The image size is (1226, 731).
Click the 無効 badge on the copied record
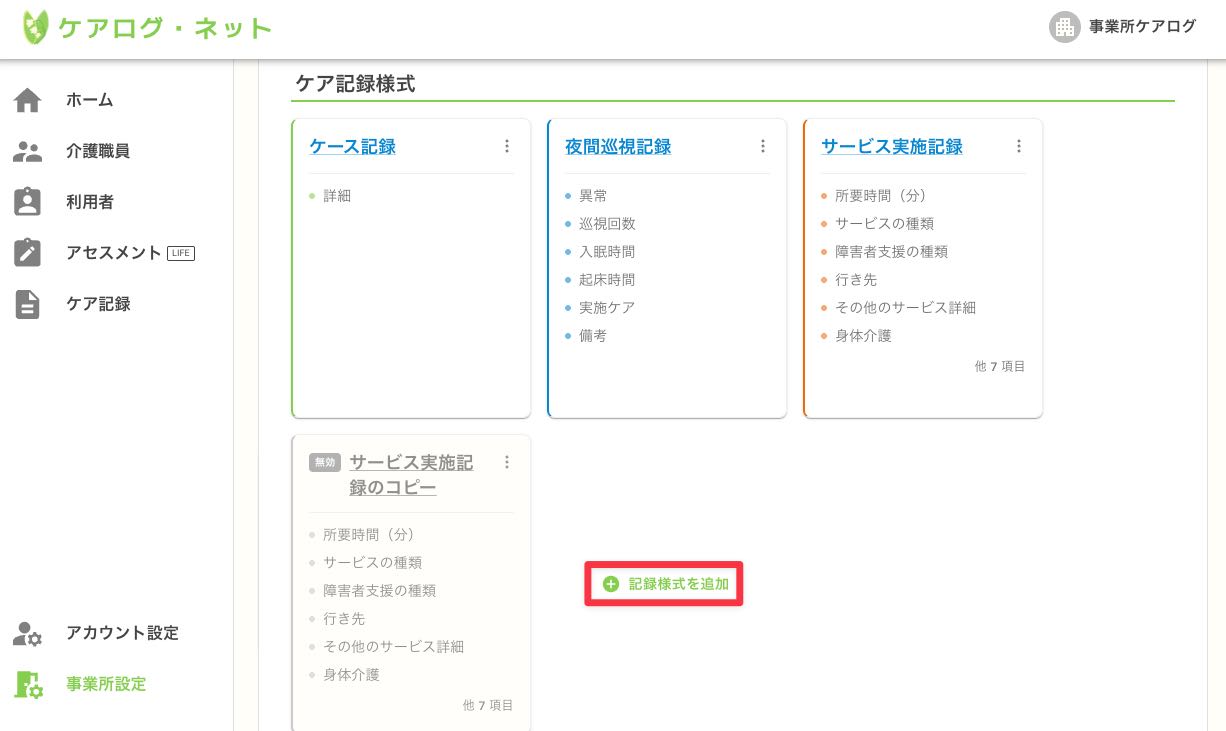pos(324,462)
